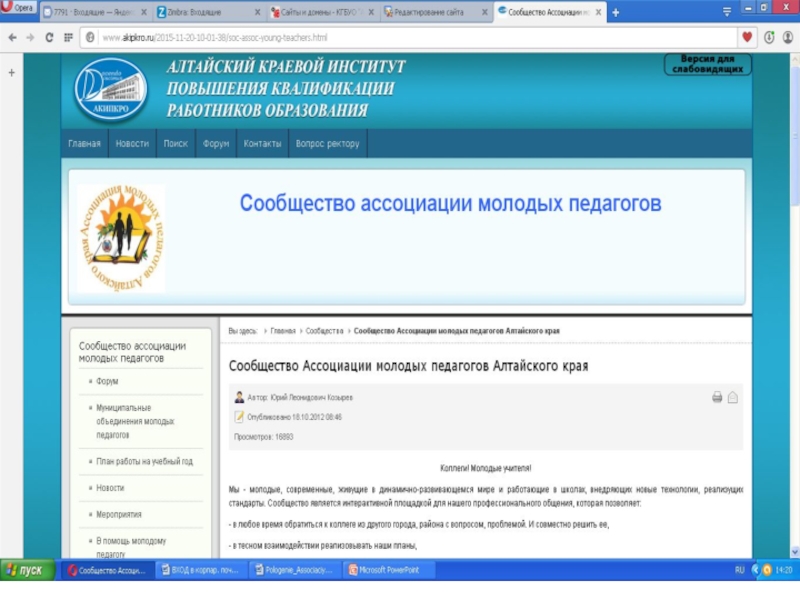The image size is (800, 600).
Task: Switch to the 7791 Входящие Яндекс tab
Action: [x=94, y=12]
